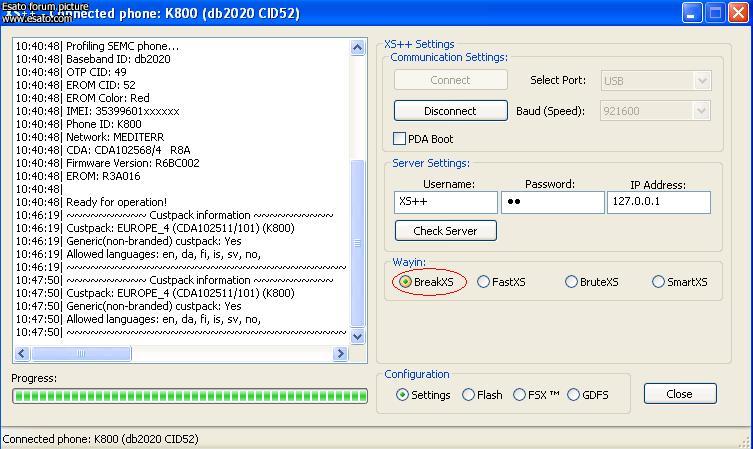Click the horizontal scrollbar thumb of log
This screenshot has height=449, width=753.
(81, 354)
